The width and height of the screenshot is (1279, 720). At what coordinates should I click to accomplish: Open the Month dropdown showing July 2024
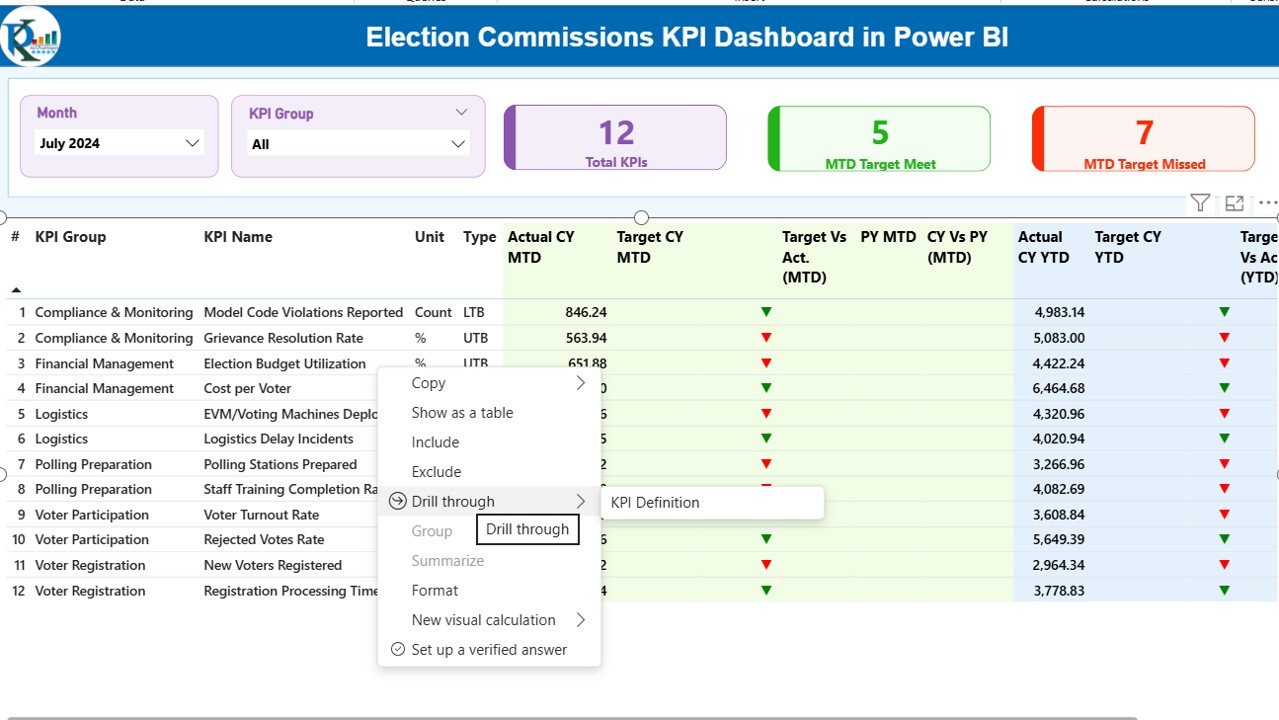(x=120, y=143)
